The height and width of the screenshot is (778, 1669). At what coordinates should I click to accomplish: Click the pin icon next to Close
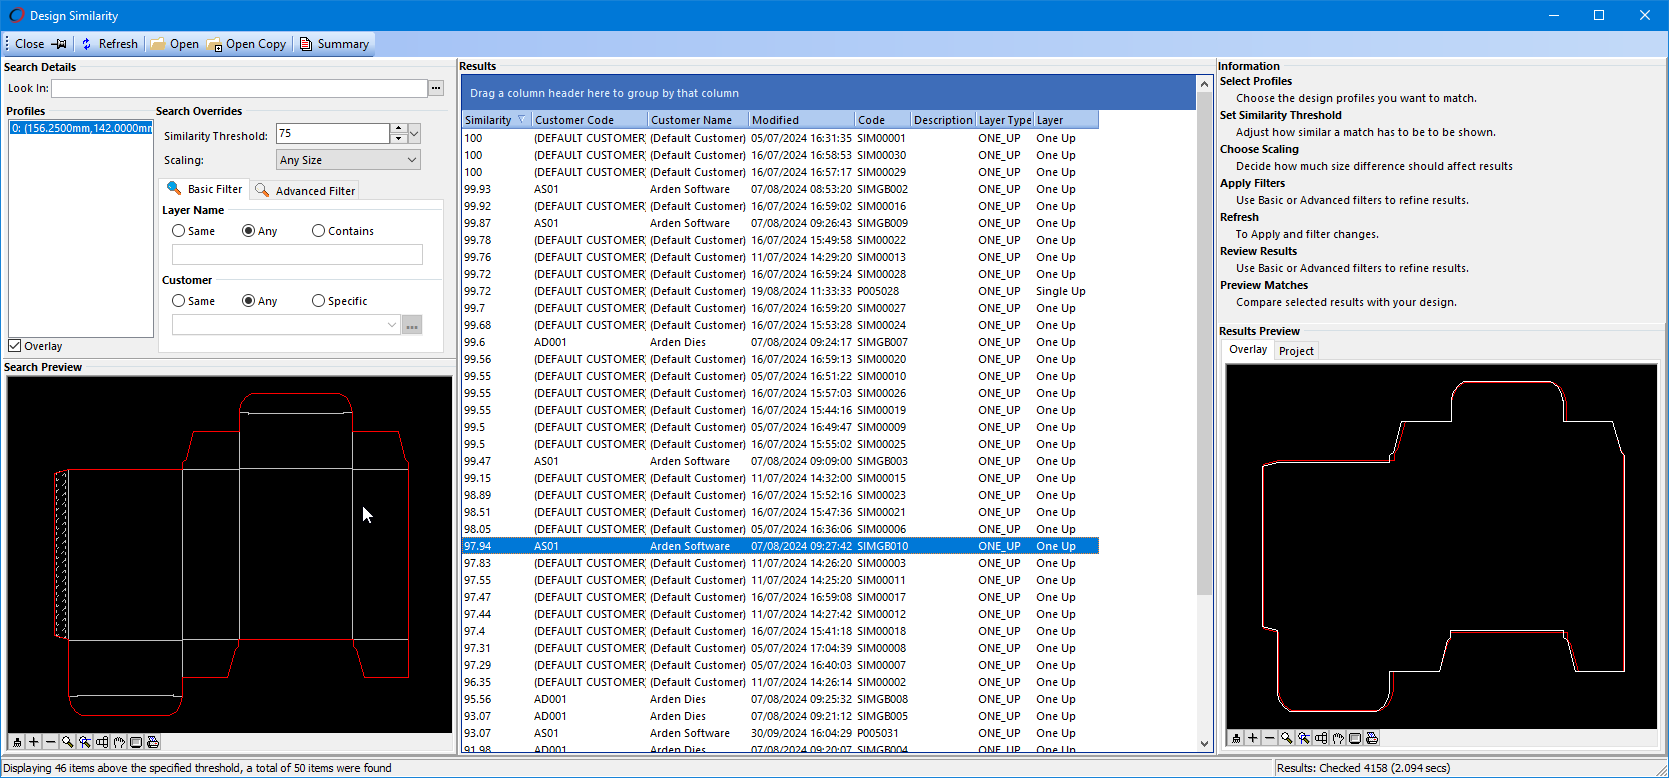tap(59, 44)
